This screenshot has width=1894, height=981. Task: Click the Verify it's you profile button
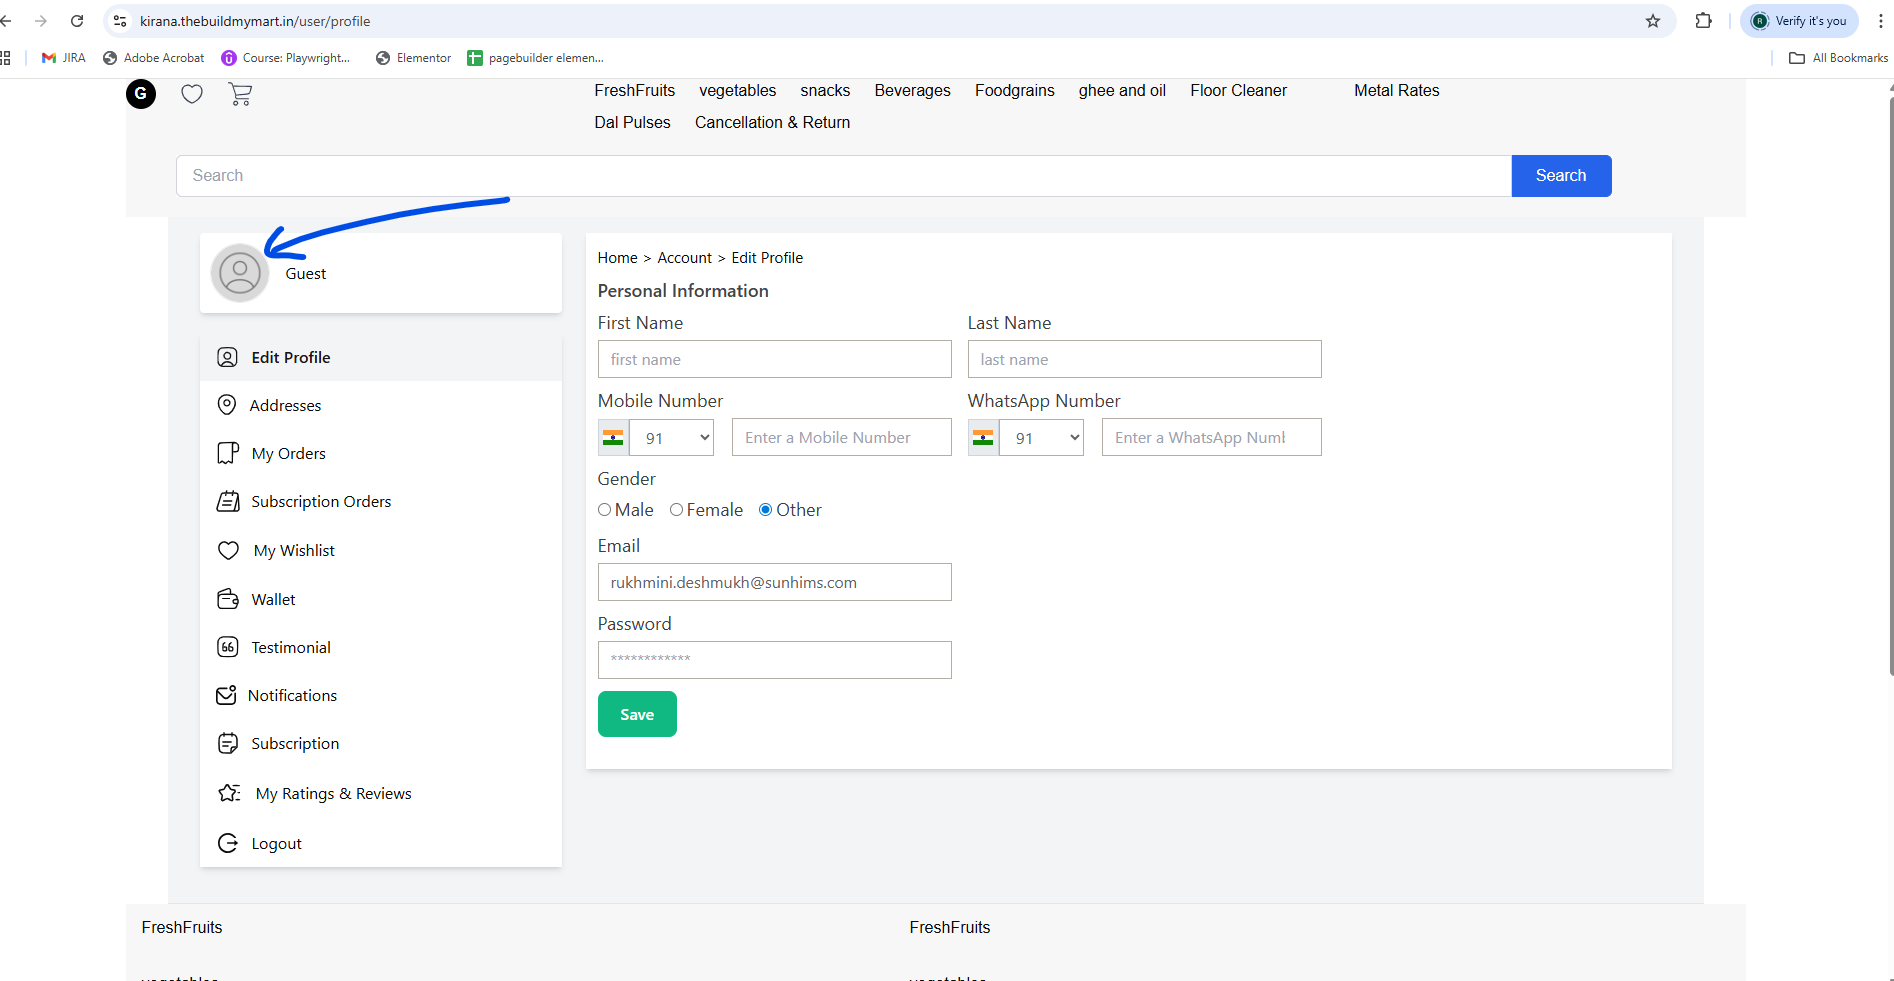click(x=1800, y=21)
